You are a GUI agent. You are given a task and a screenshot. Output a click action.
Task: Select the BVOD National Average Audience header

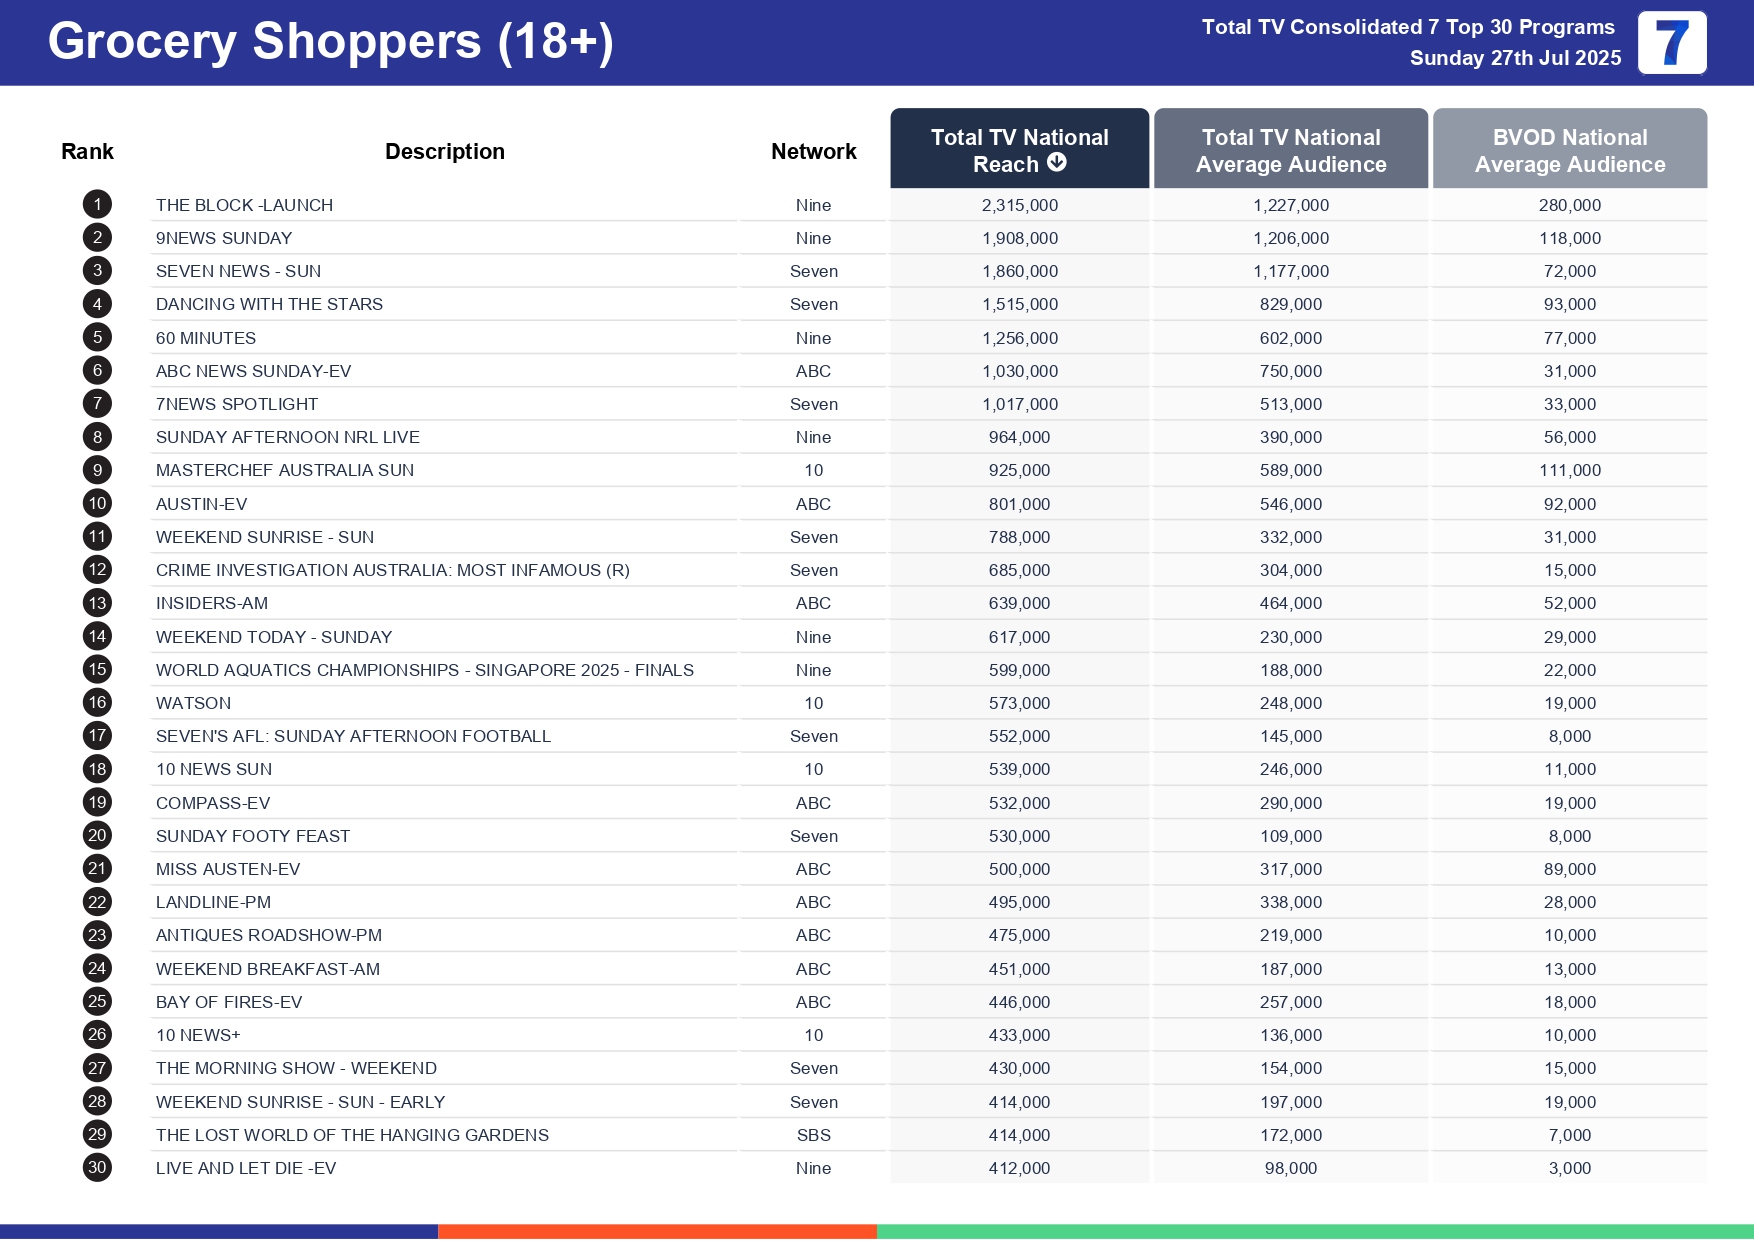1569,150
